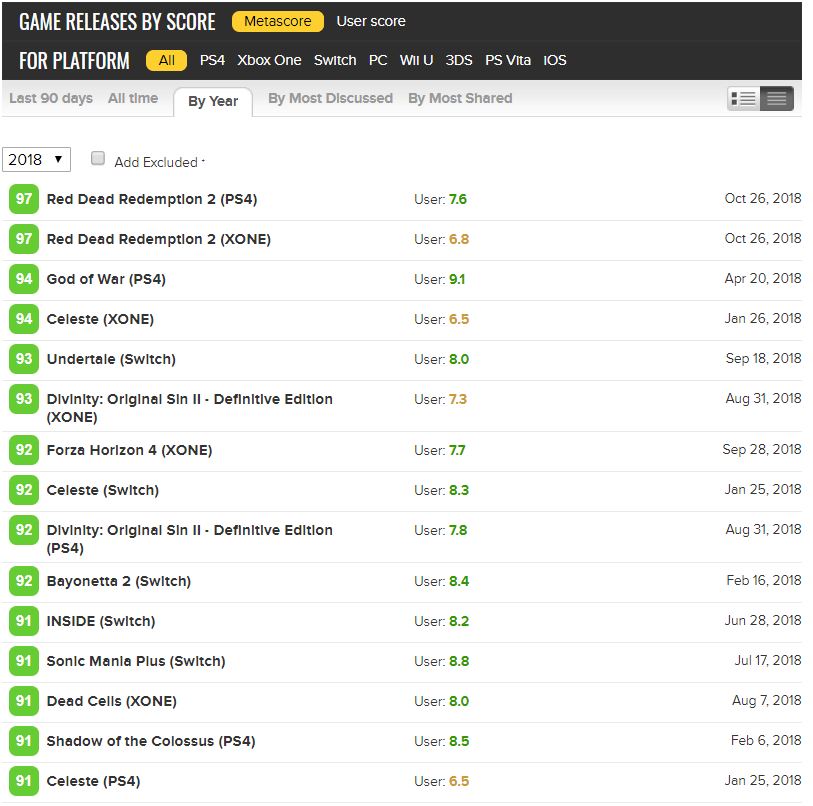The height and width of the screenshot is (806, 813).
Task: Filter platform by PS4
Action: coord(212,60)
